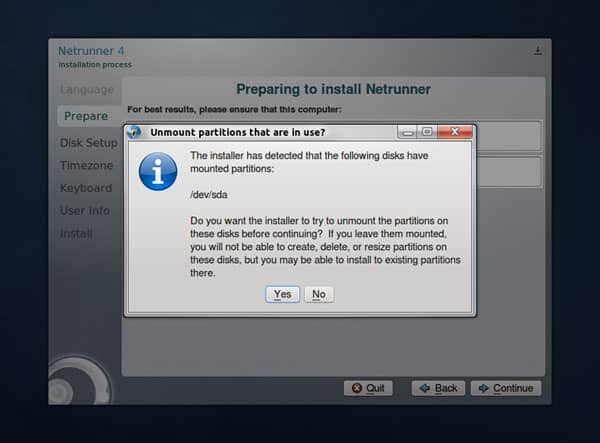This screenshot has width=600, height=443.
Task: Click the /dev/sda disk text
Action: point(209,195)
